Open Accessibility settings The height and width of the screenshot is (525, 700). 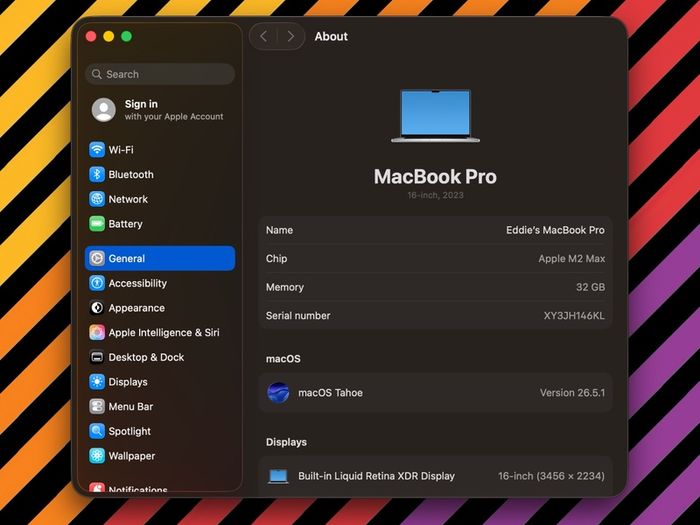[160, 283]
